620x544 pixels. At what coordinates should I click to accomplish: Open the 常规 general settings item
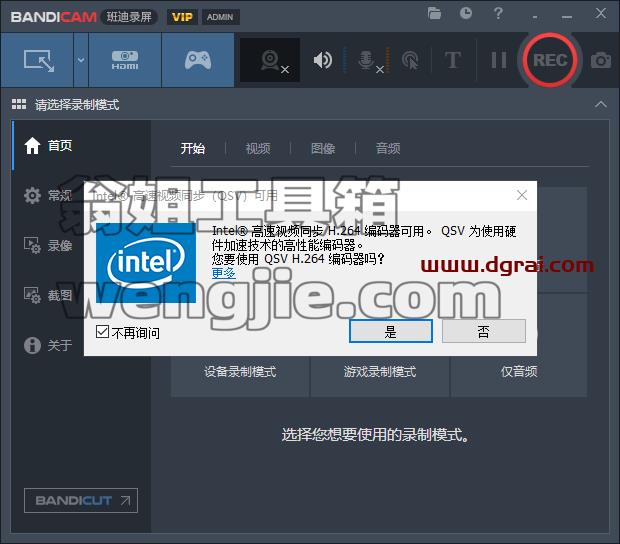[48, 195]
